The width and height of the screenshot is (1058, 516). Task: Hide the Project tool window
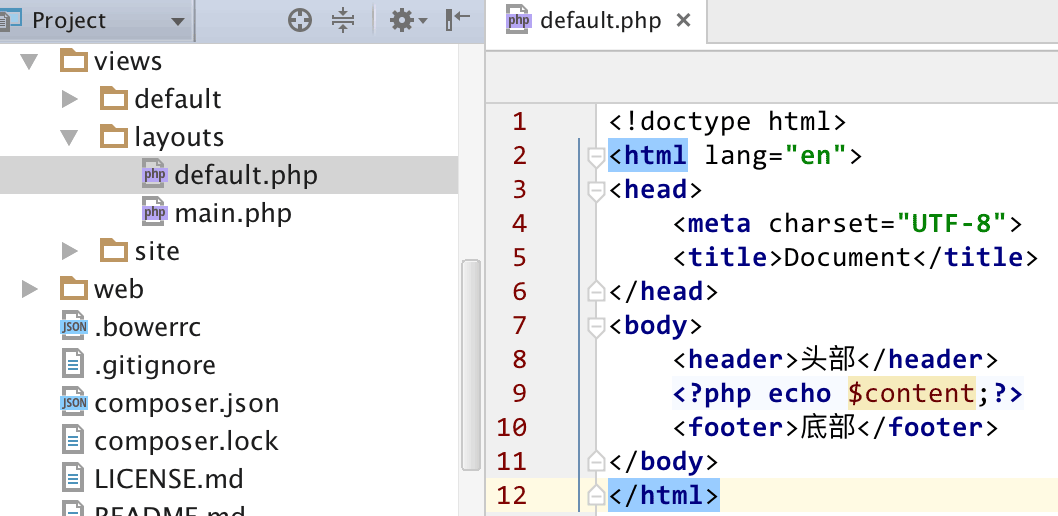pos(458,20)
